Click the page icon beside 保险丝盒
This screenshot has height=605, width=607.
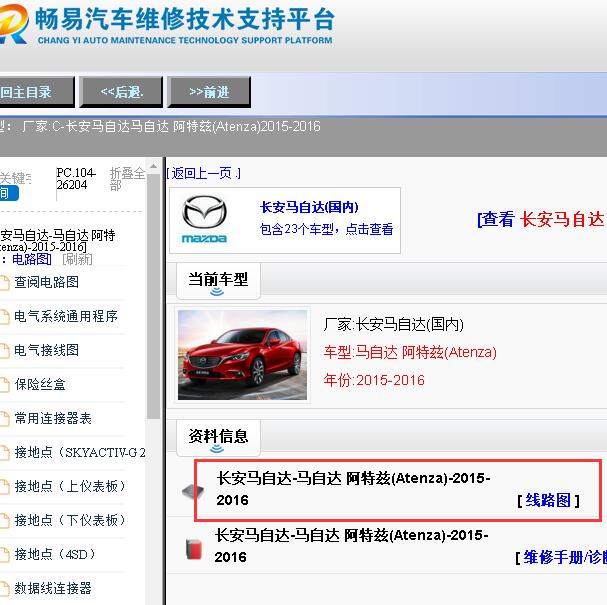point(4,385)
